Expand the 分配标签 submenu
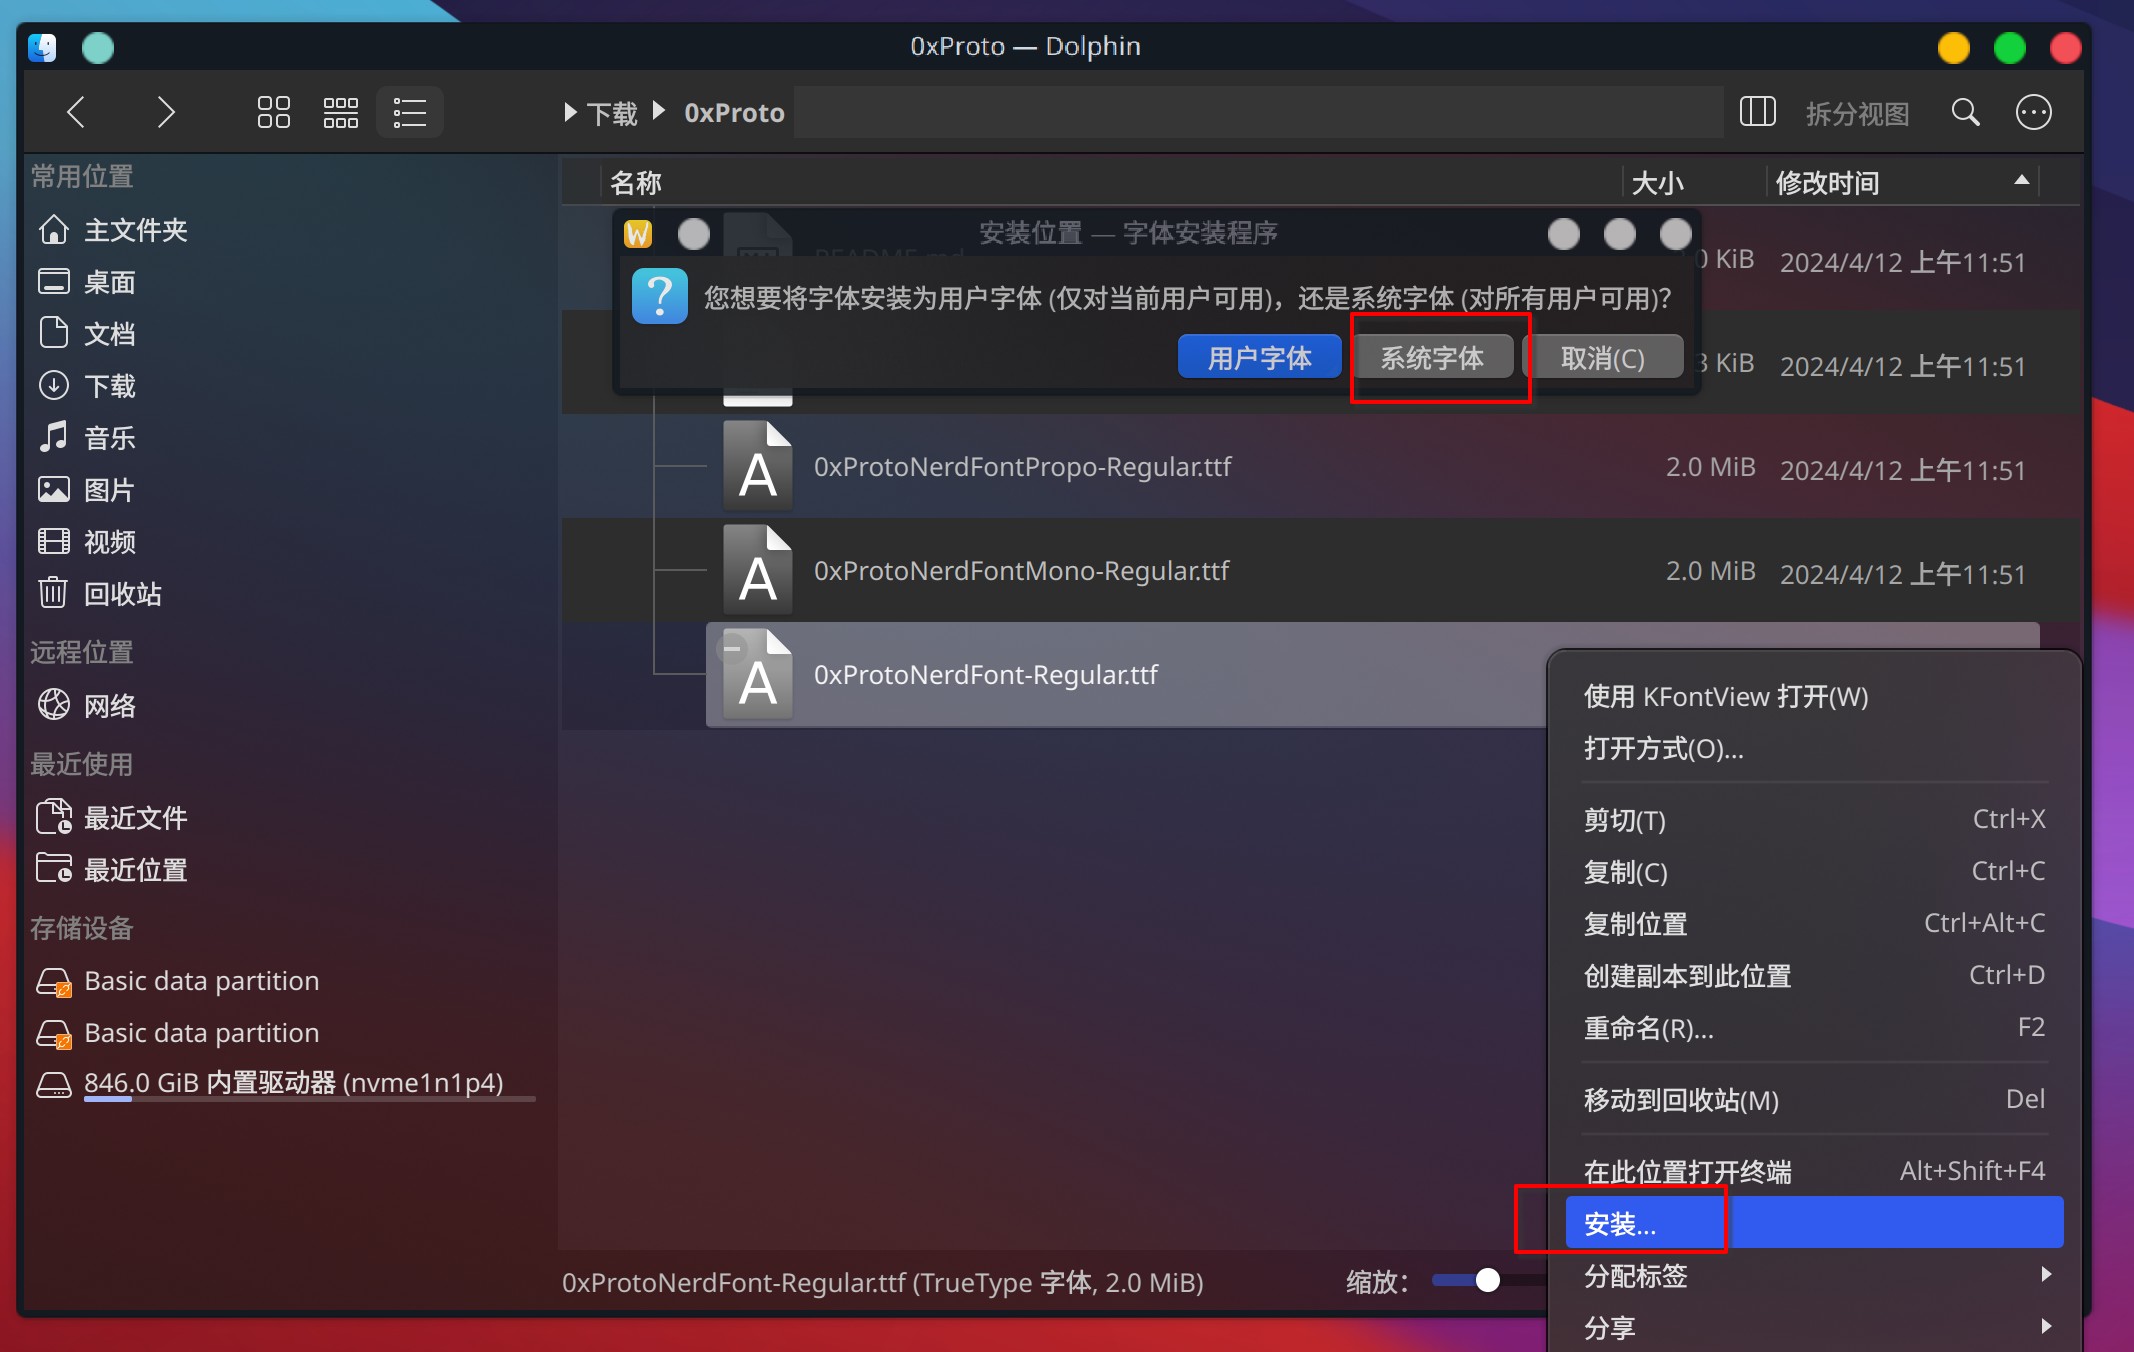The height and width of the screenshot is (1352, 2134). point(1814,1276)
